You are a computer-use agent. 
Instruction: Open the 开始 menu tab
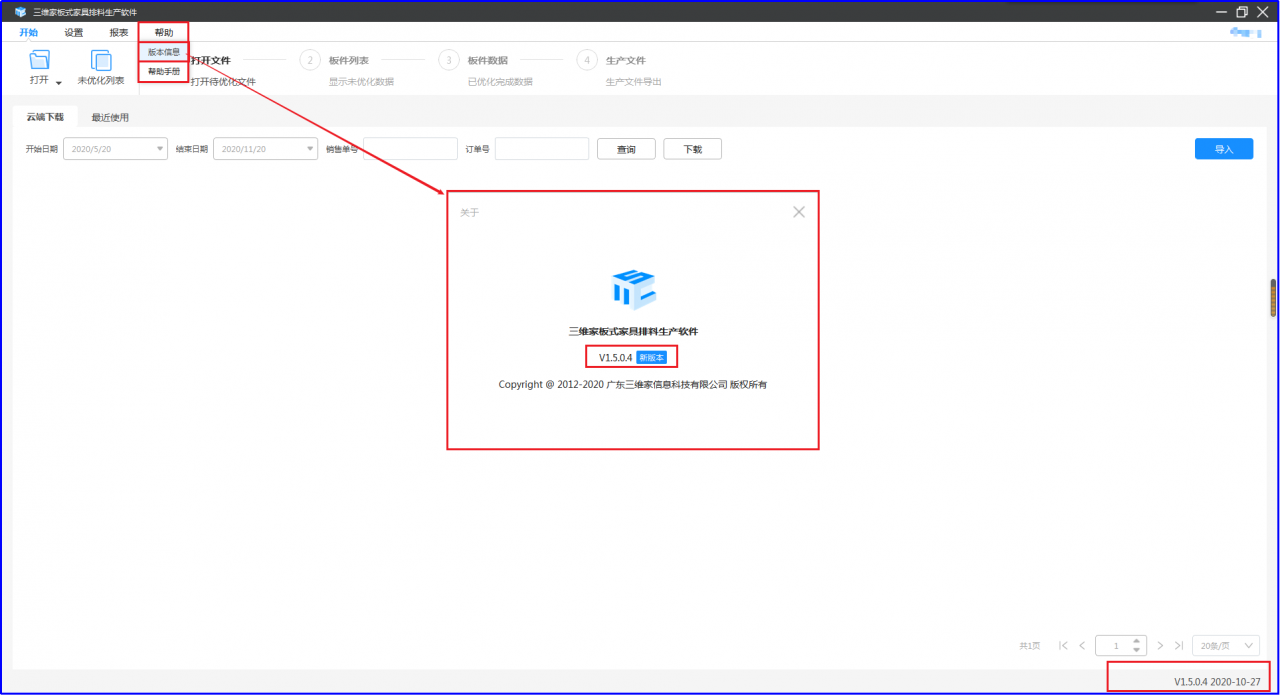pos(29,33)
